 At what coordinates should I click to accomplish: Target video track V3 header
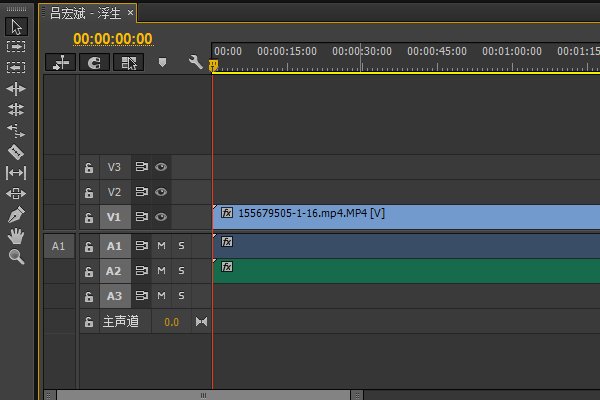pyautogui.click(x=114, y=167)
